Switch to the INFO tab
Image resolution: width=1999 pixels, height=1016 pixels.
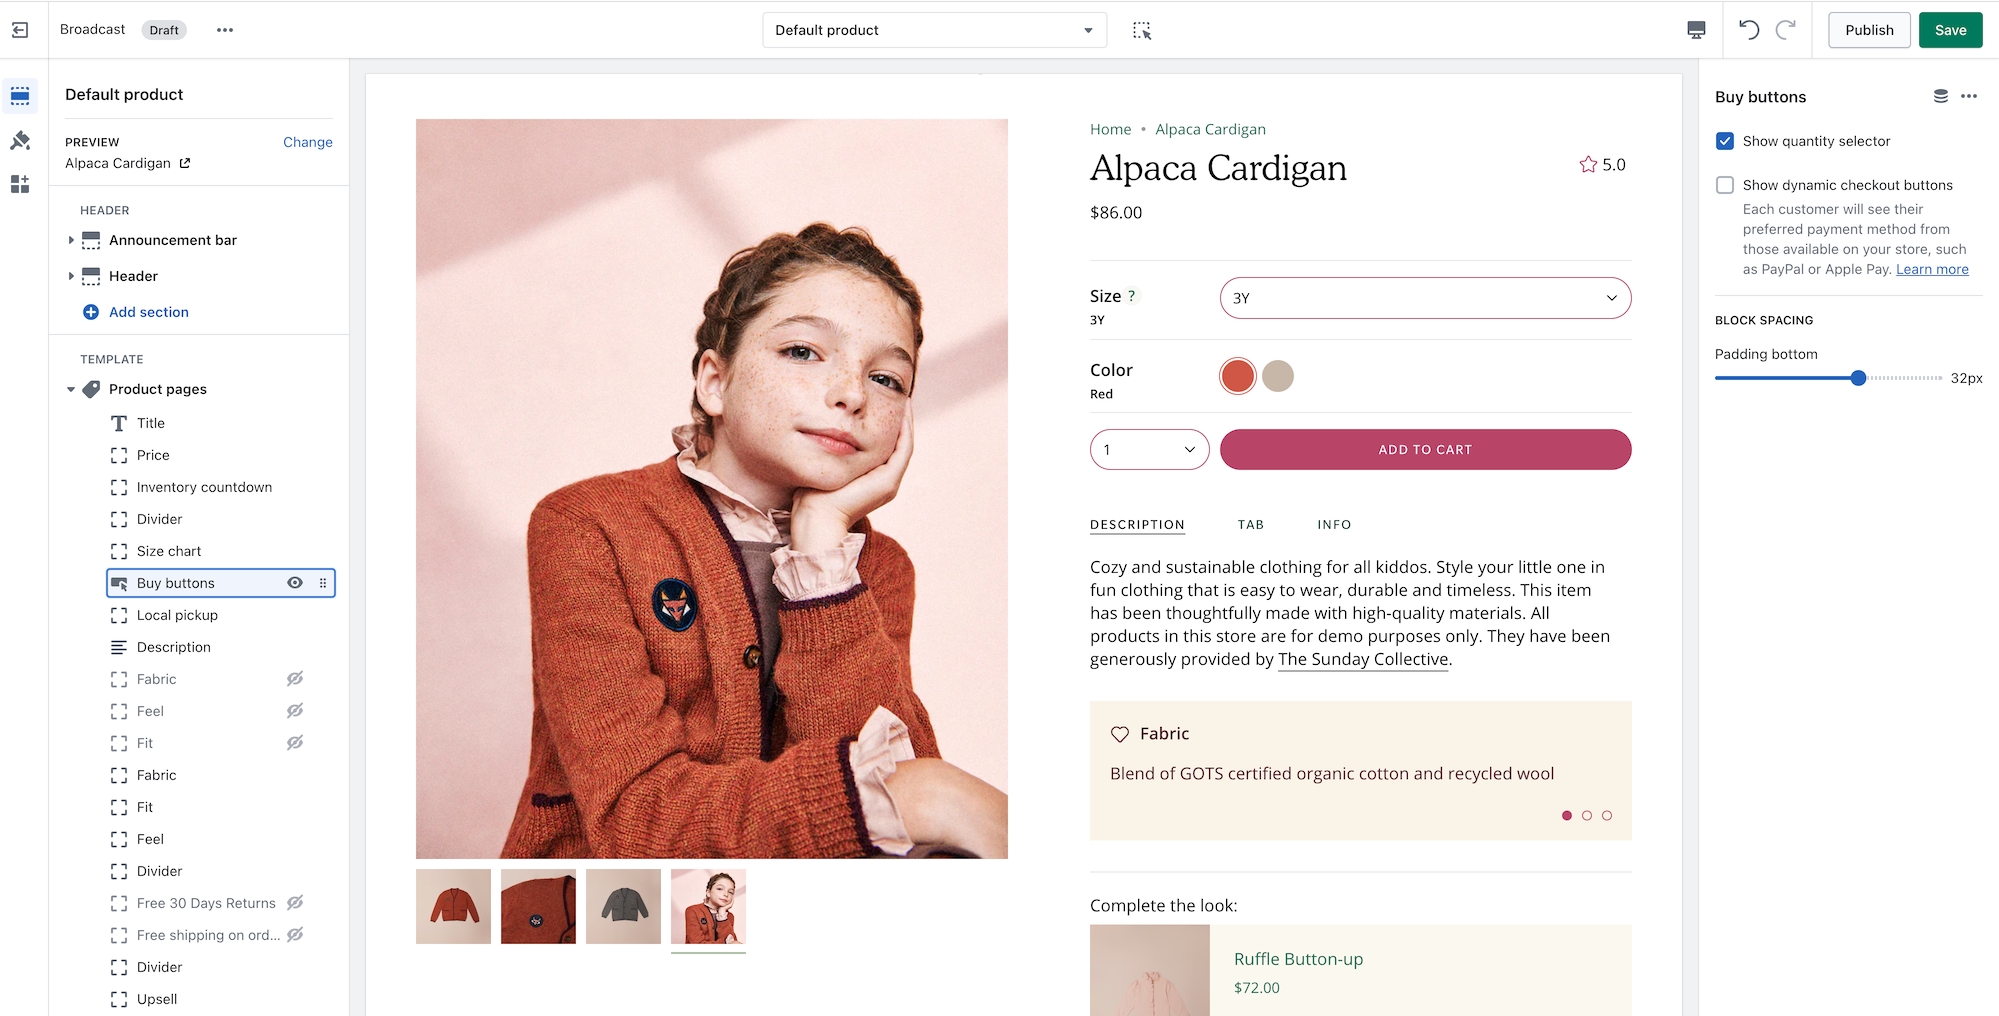coord(1334,524)
